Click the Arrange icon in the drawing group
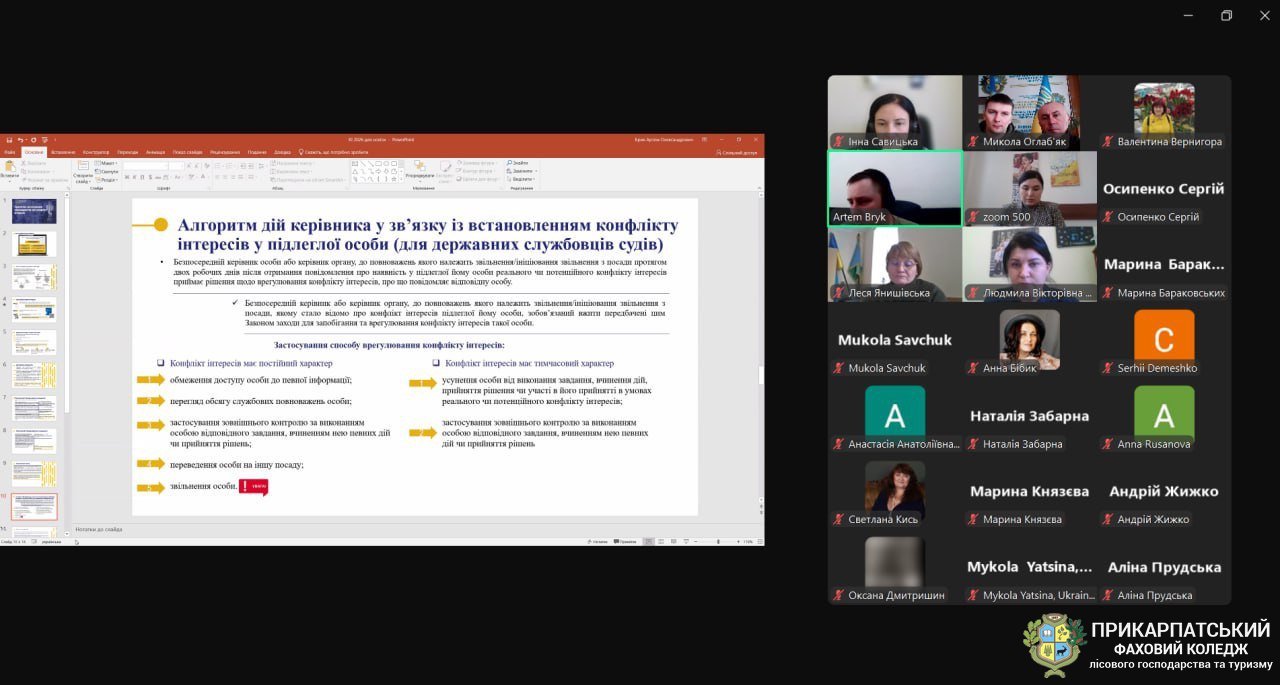The height and width of the screenshot is (685, 1280). click(x=420, y=168)
